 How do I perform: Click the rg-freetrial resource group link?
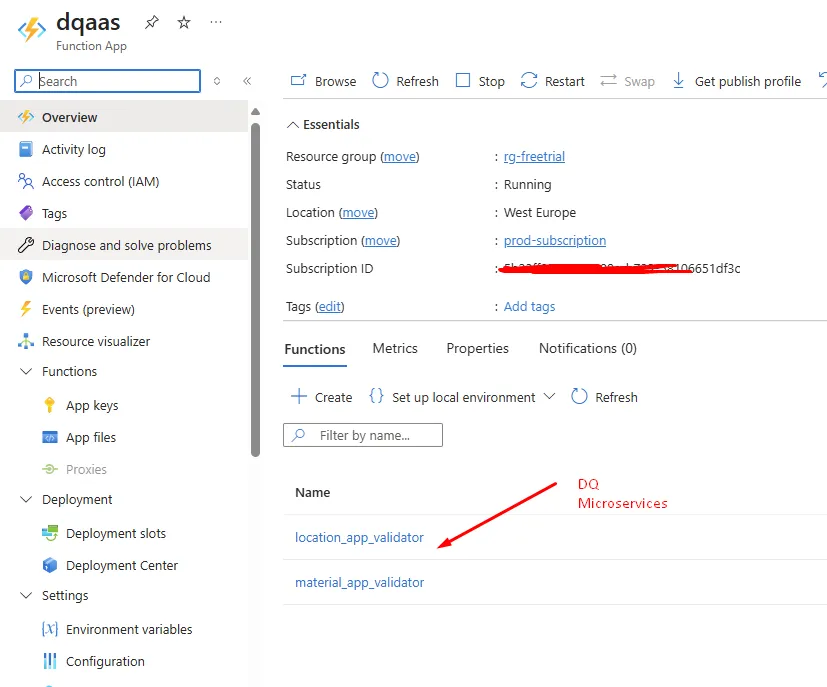click(534, 156)
